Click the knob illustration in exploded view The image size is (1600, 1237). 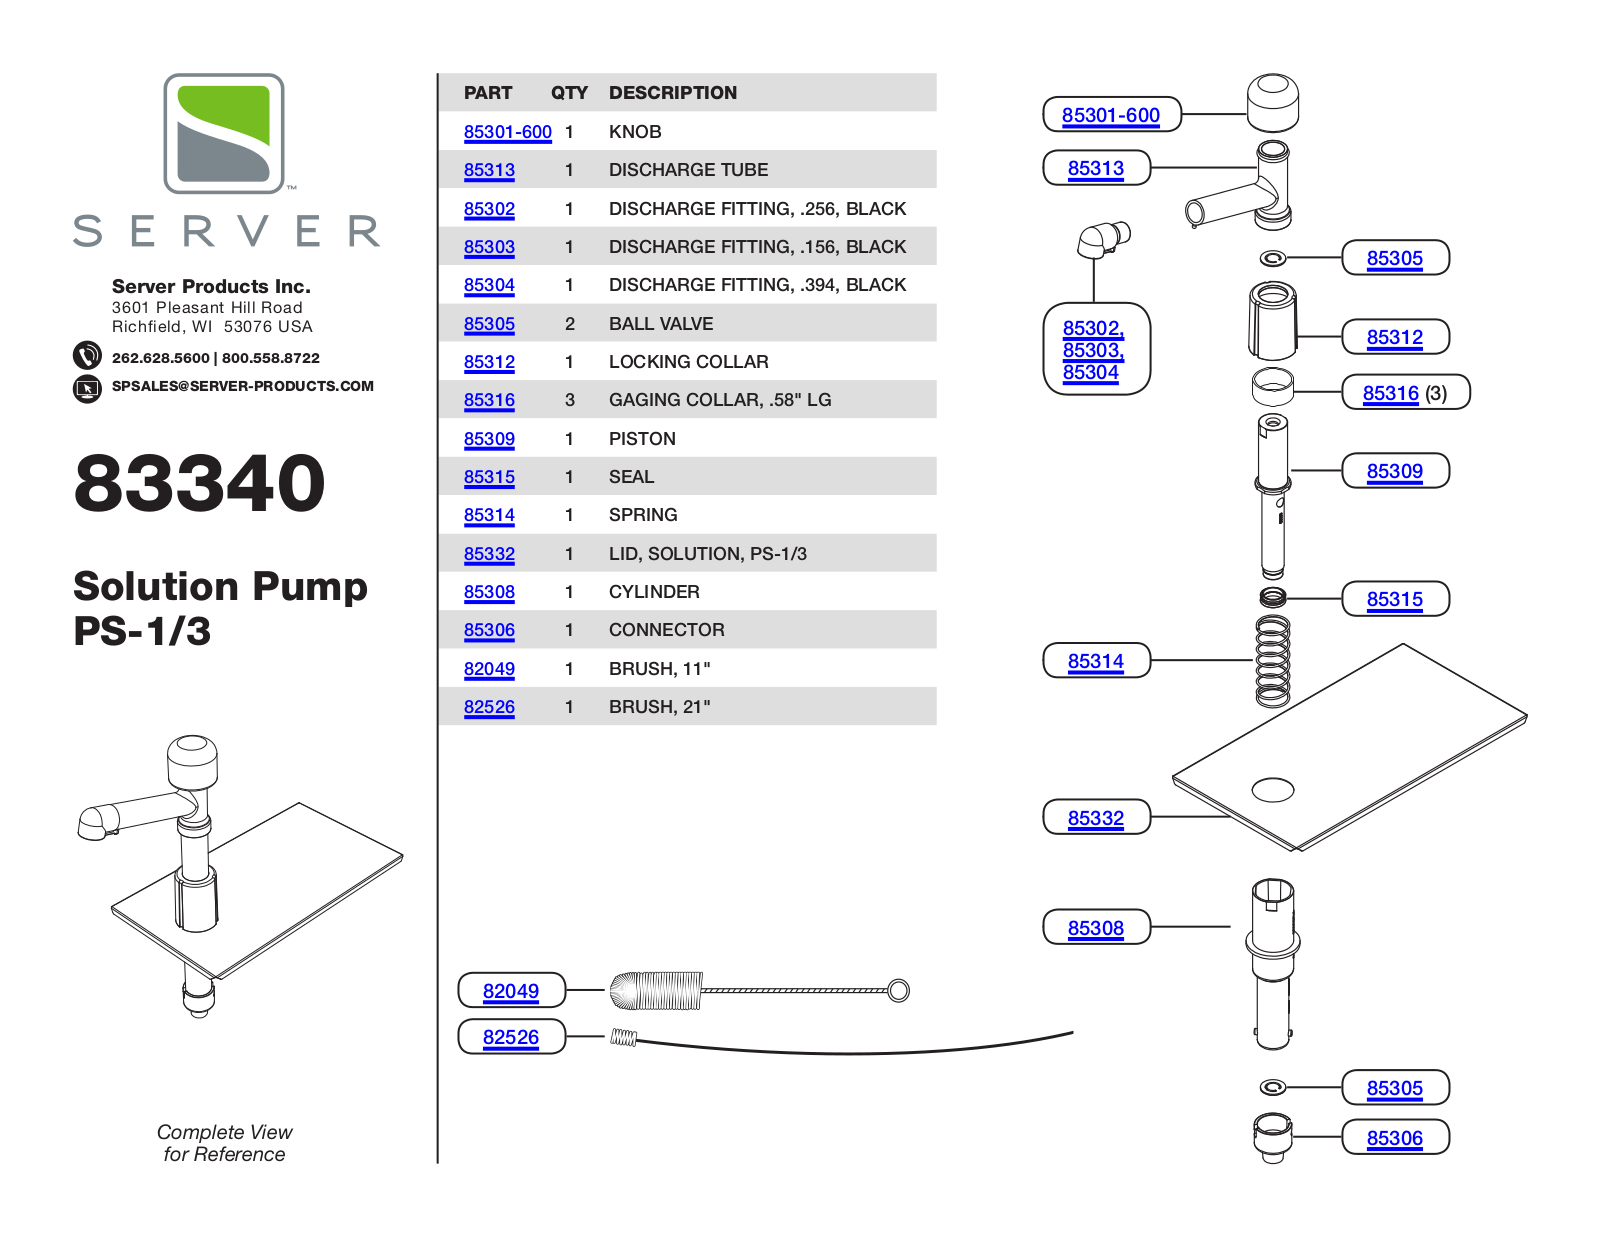1273,102
